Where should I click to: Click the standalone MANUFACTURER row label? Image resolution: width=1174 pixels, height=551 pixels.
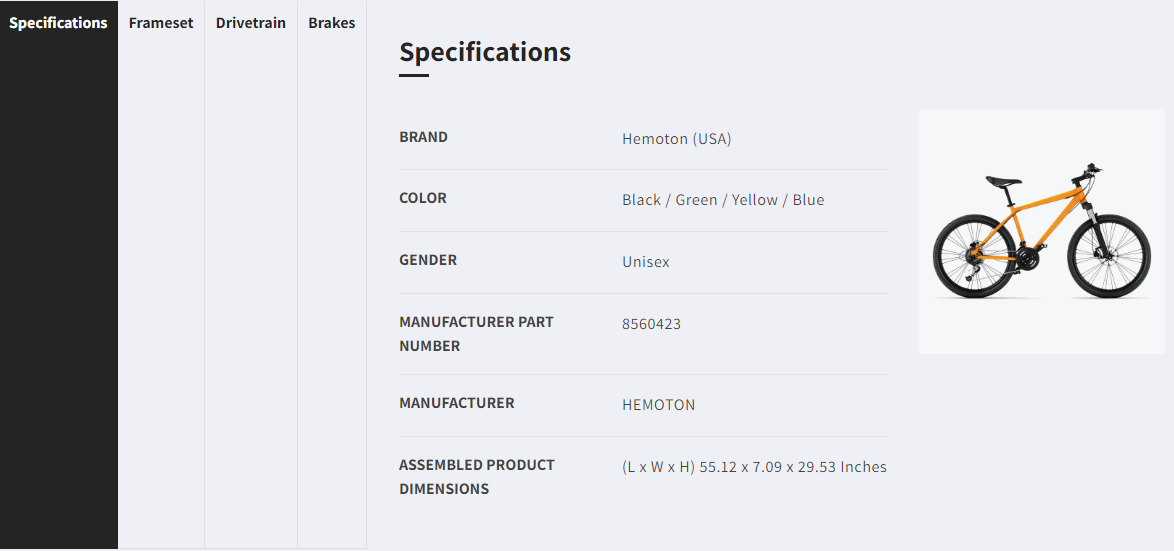pos(456,403)
